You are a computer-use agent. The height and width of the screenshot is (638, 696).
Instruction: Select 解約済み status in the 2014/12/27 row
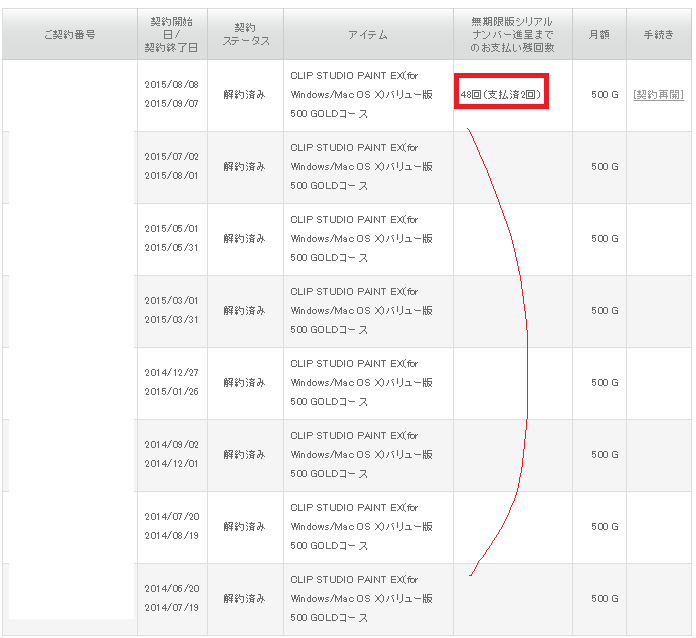click(245, 382)
